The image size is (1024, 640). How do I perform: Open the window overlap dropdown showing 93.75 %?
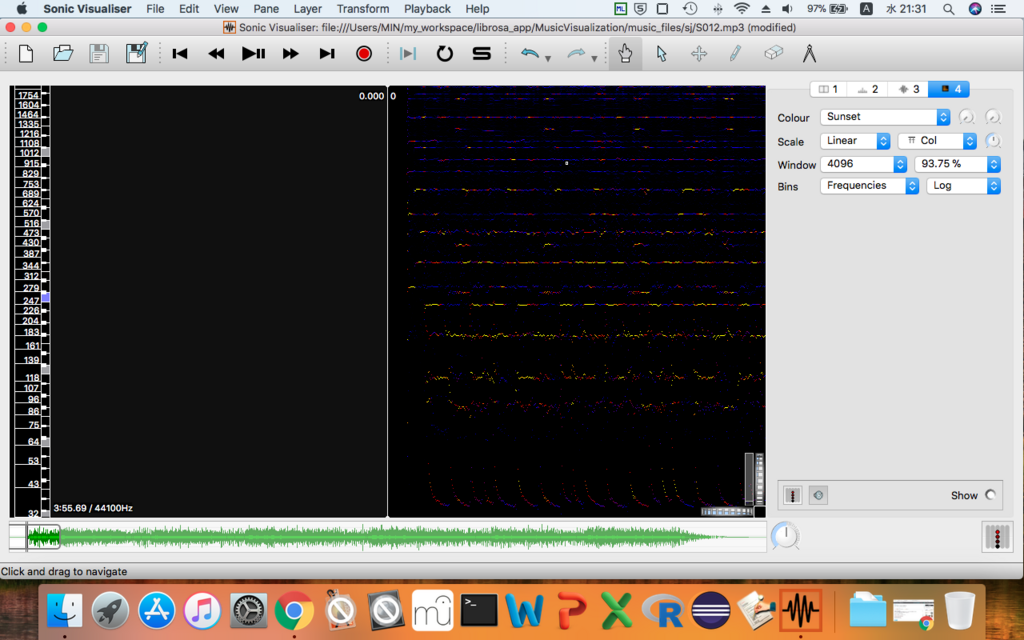coord(957,164)
